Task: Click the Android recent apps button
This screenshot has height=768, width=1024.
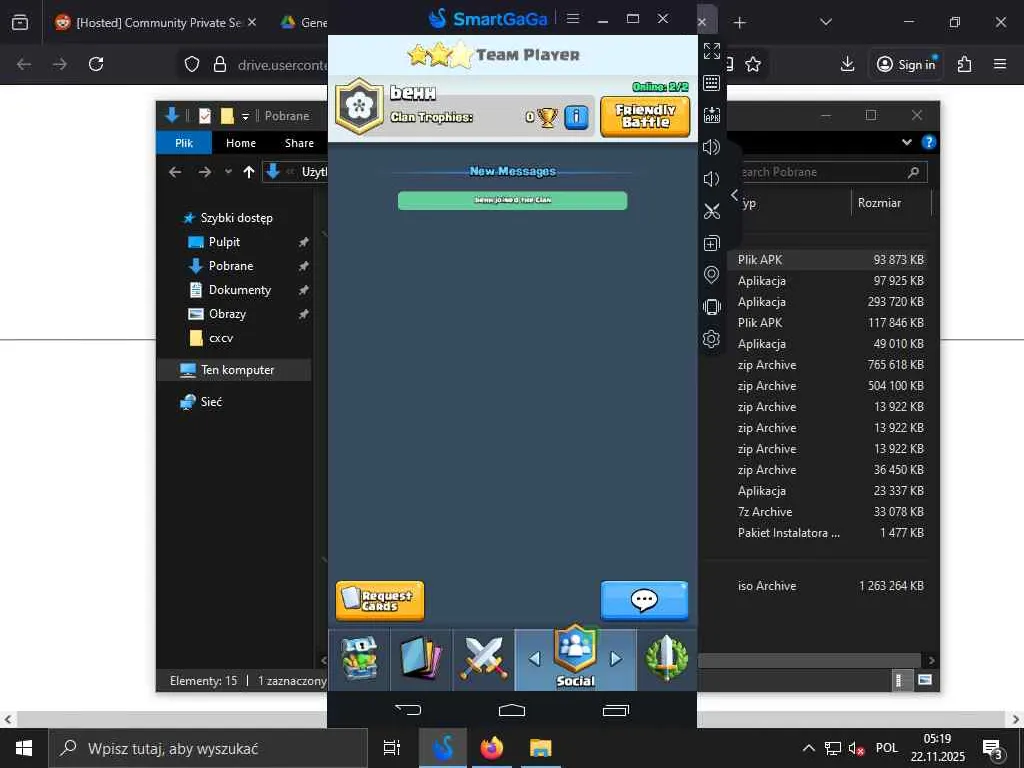Action: coord(616,709)
